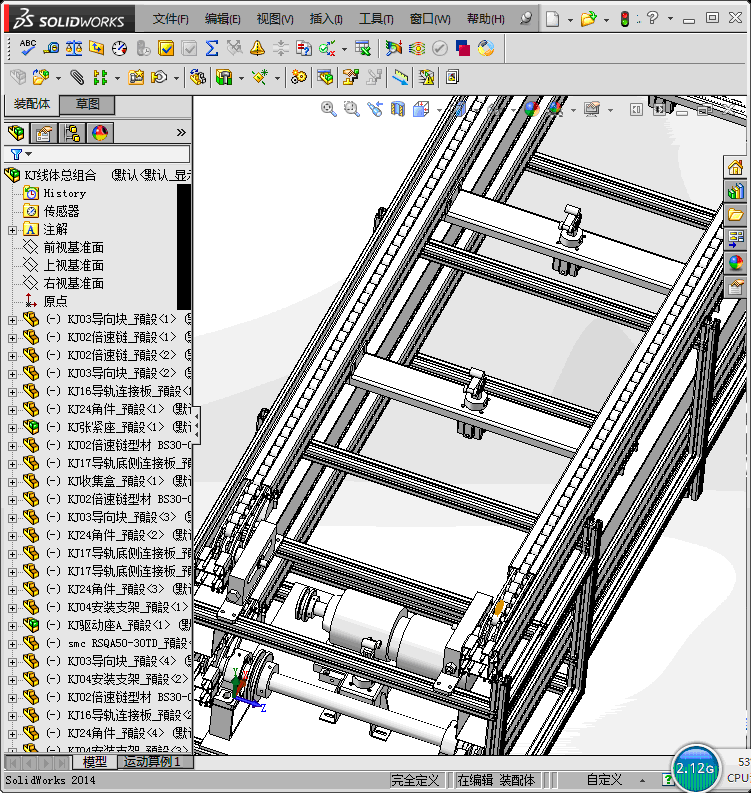The height and width of the screenshot is (793, 751).
Task: Click the blue Sigma equations icon
Action: point(212,49)
